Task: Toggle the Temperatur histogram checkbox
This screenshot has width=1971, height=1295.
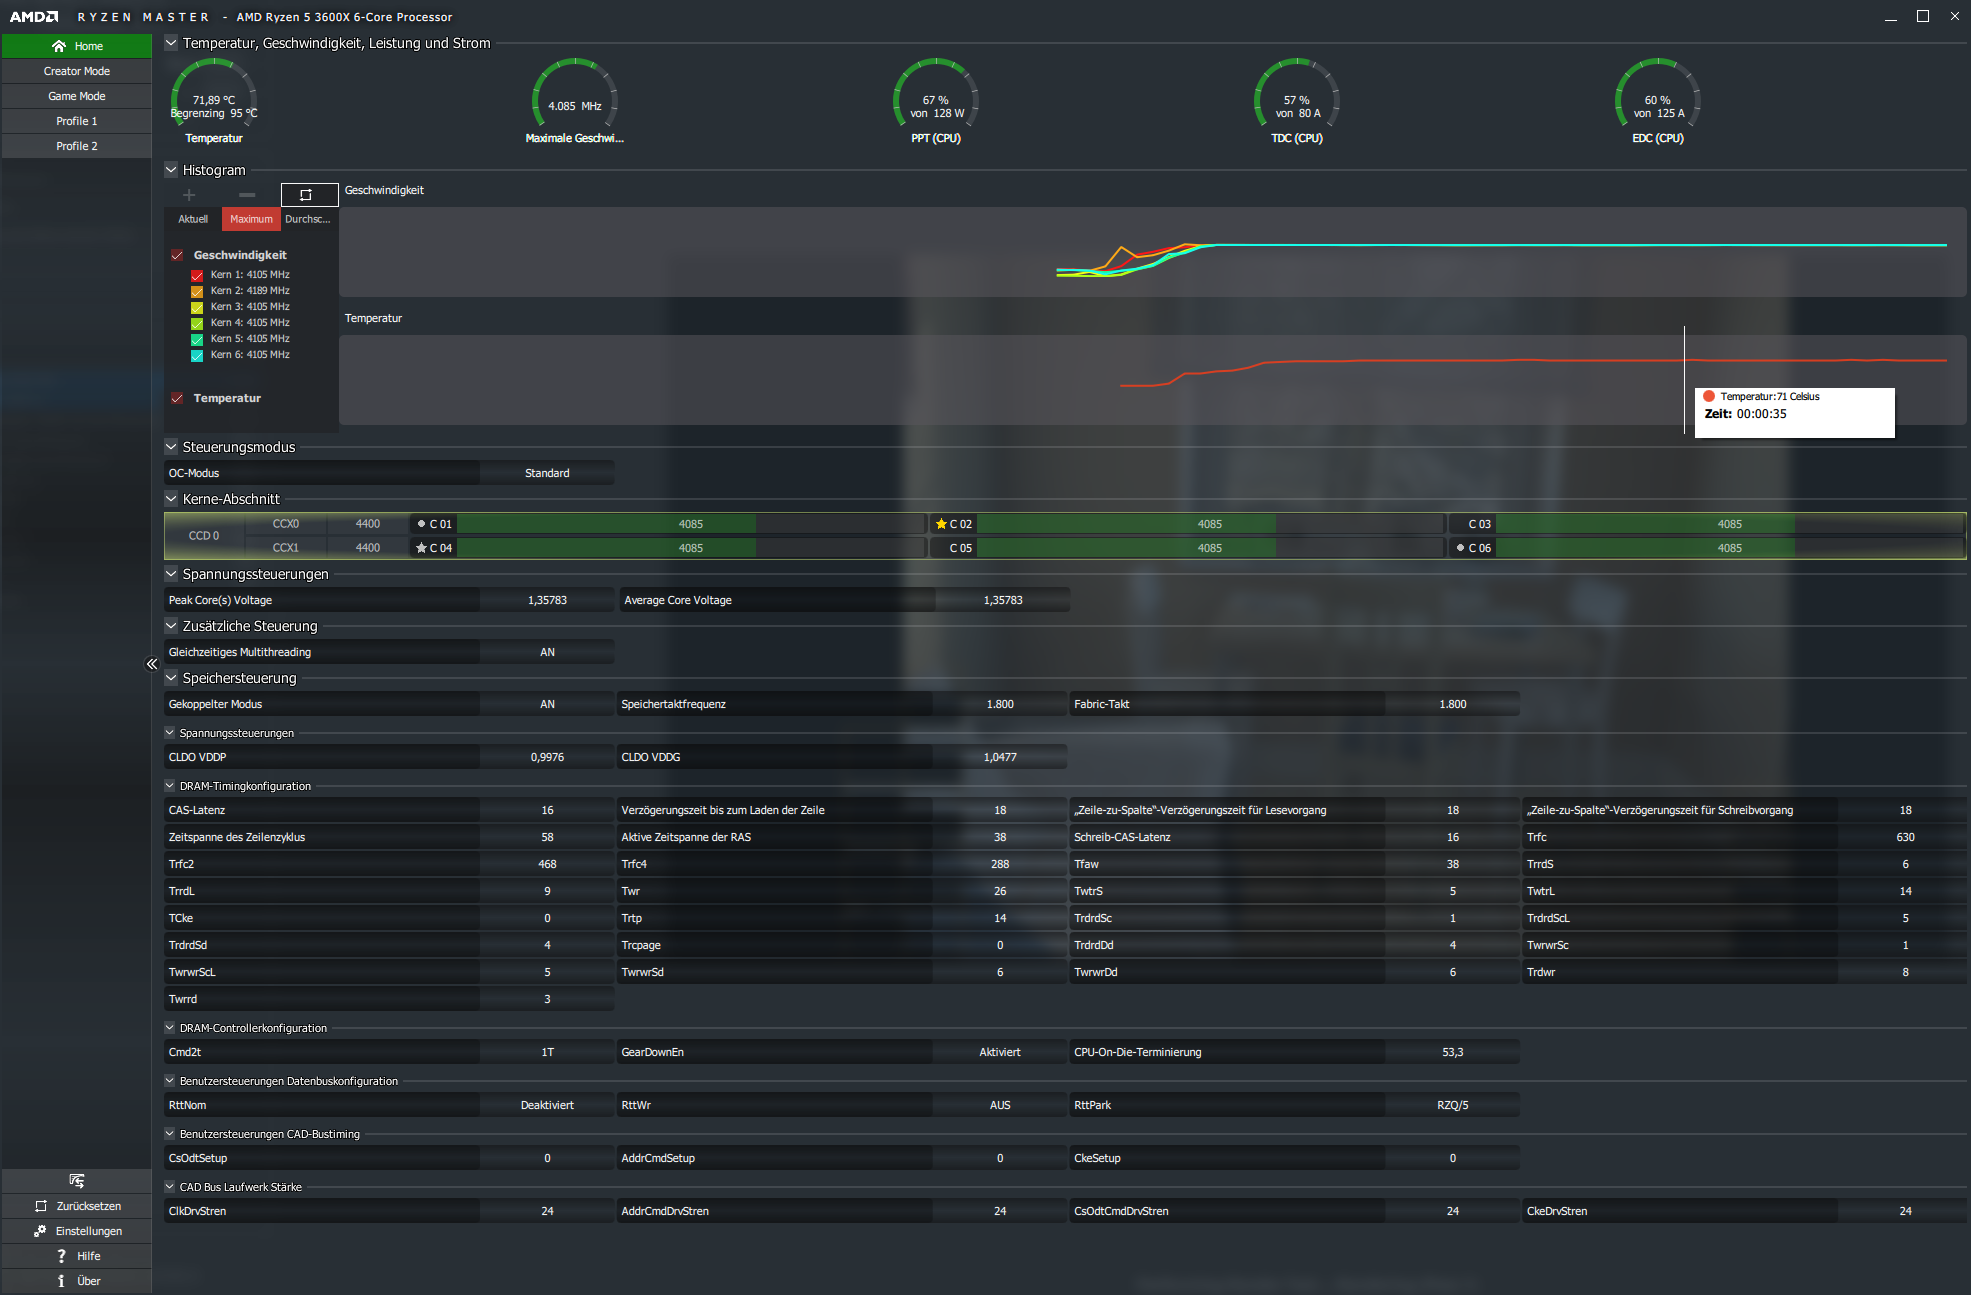Action: click(177, 398)
